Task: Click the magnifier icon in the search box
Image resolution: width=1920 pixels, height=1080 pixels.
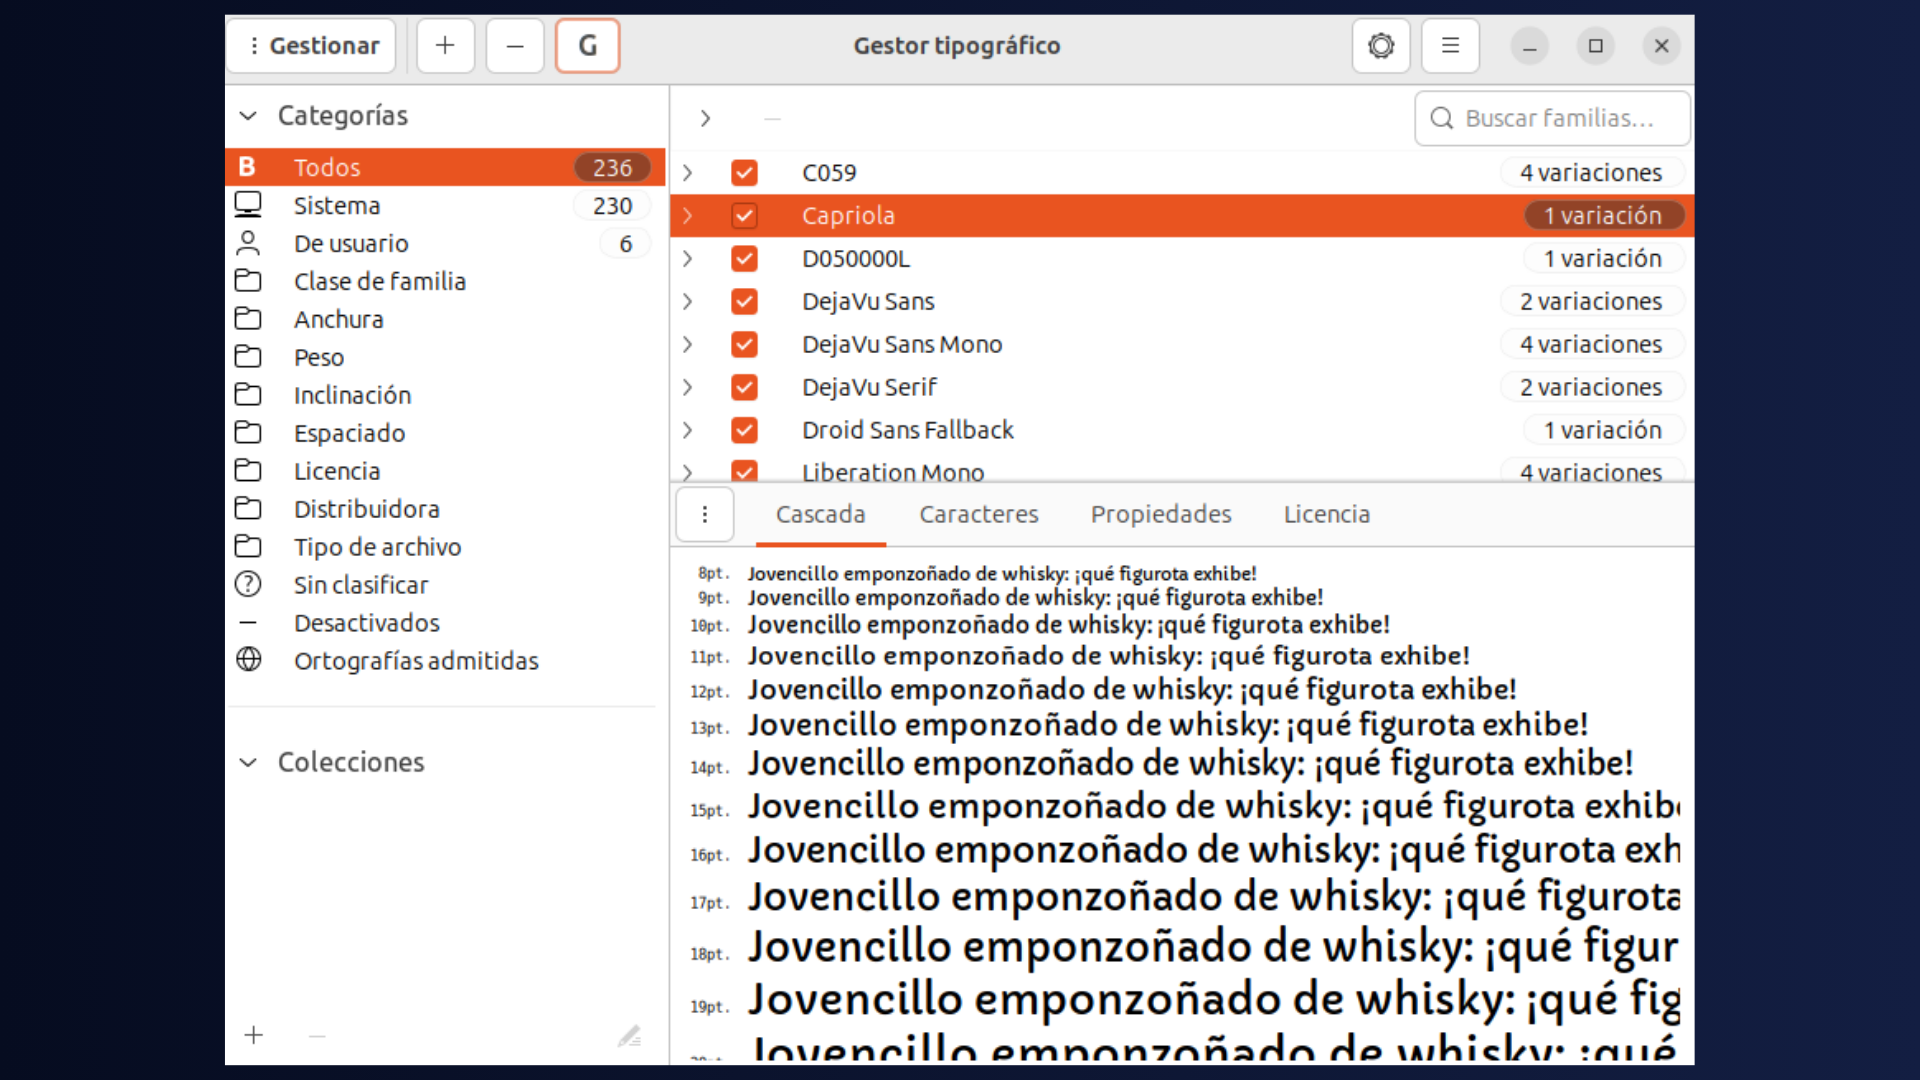Action: click(1442, 118)
